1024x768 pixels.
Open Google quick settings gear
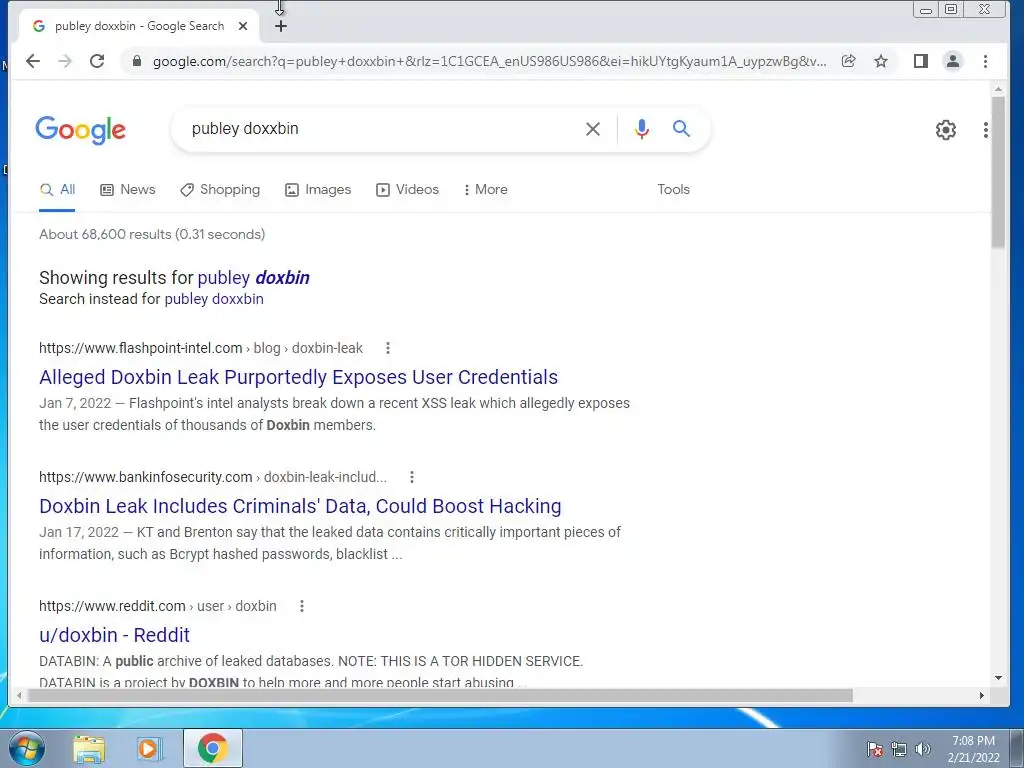tap(946, 130)
